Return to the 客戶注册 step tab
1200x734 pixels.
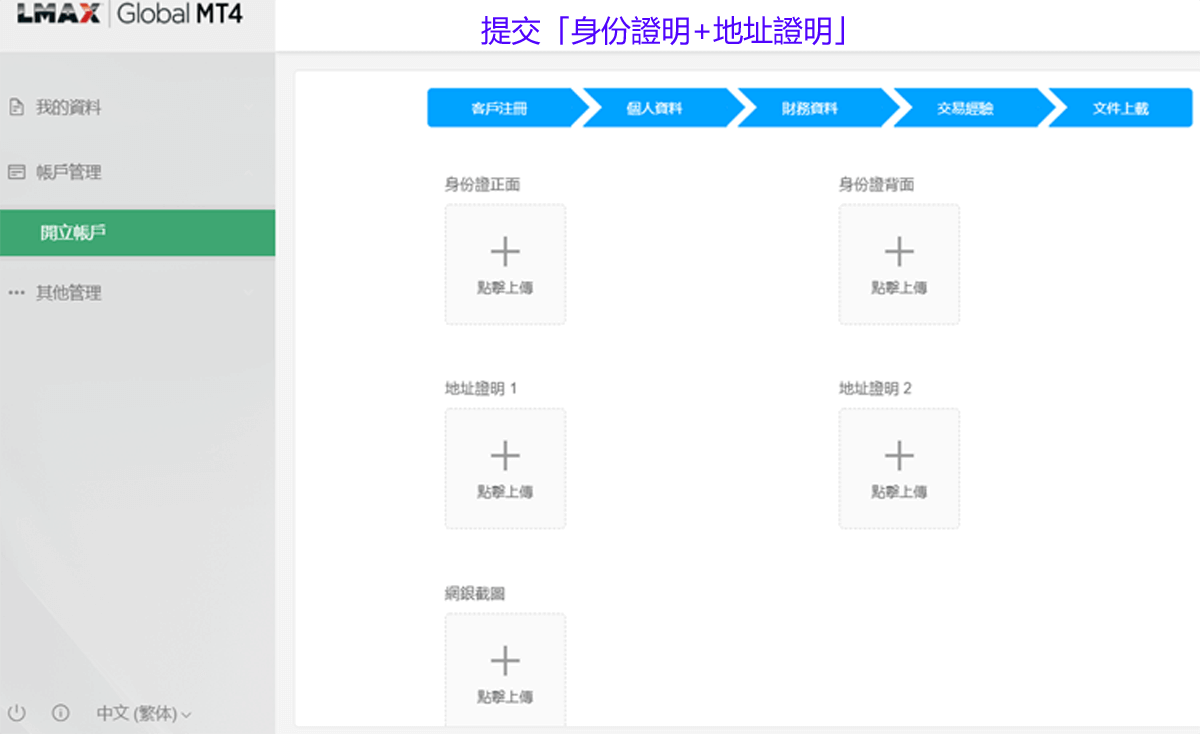tap(499, 108)
